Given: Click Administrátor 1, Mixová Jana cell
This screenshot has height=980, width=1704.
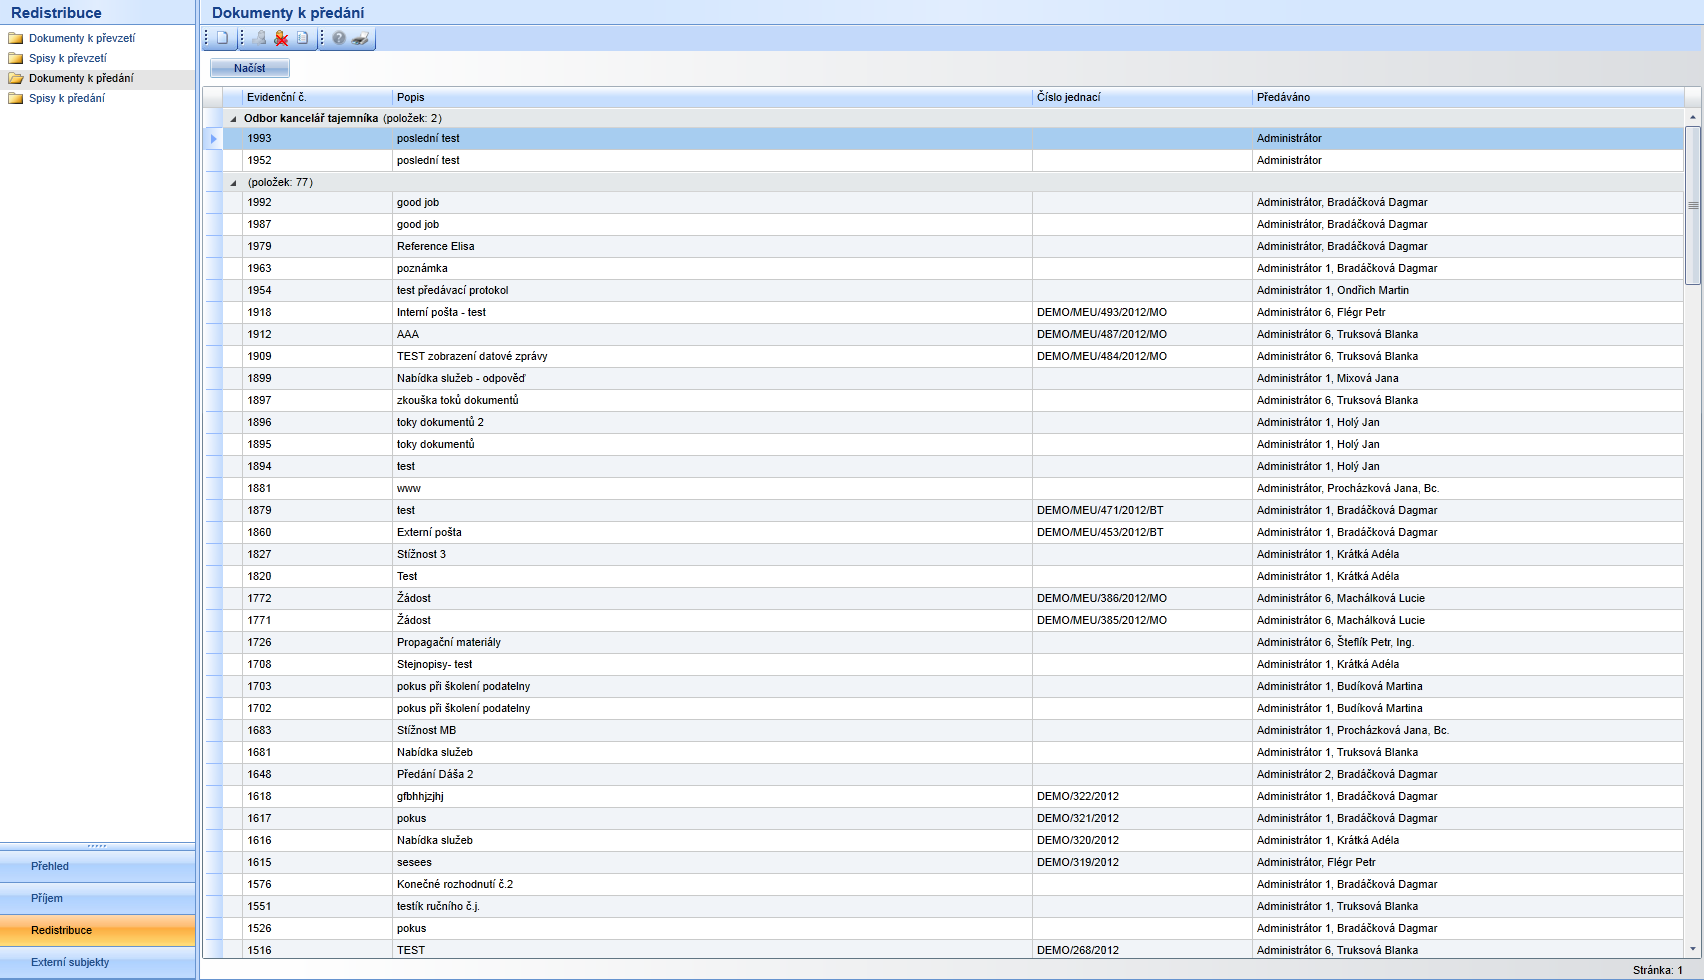Looking at the screenshot, I should click(x=1468, y=378).
